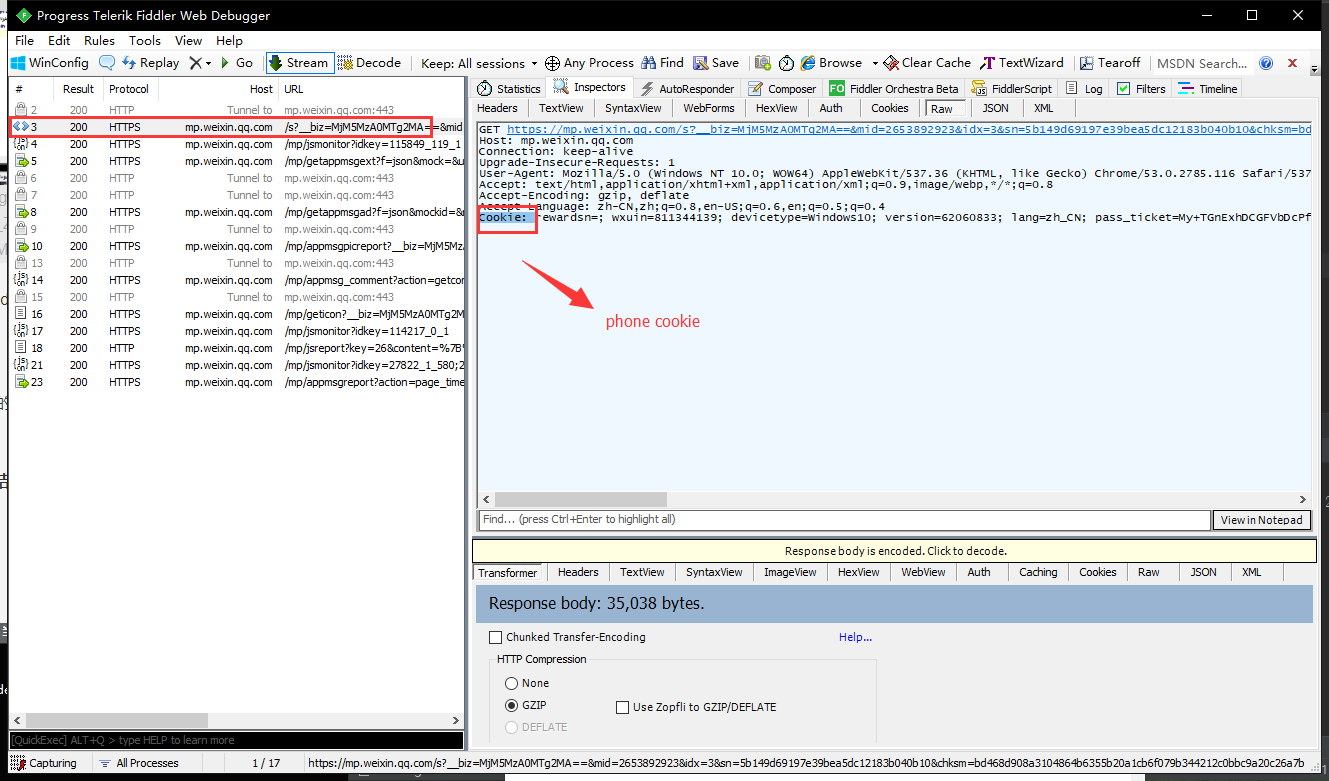This screenshot has width=1329, height=781.
Task: Click the Result column header
Action: 78,89
